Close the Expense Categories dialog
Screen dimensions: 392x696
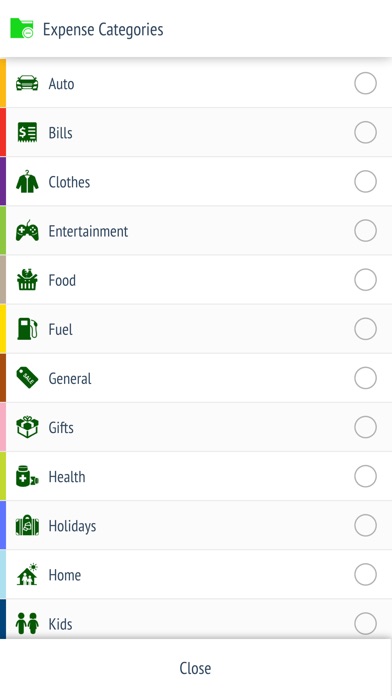195,668
